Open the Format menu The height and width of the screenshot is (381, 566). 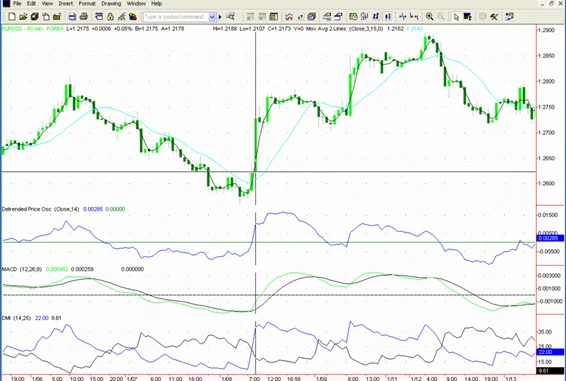pyautogui.click(x=87, y=4)
